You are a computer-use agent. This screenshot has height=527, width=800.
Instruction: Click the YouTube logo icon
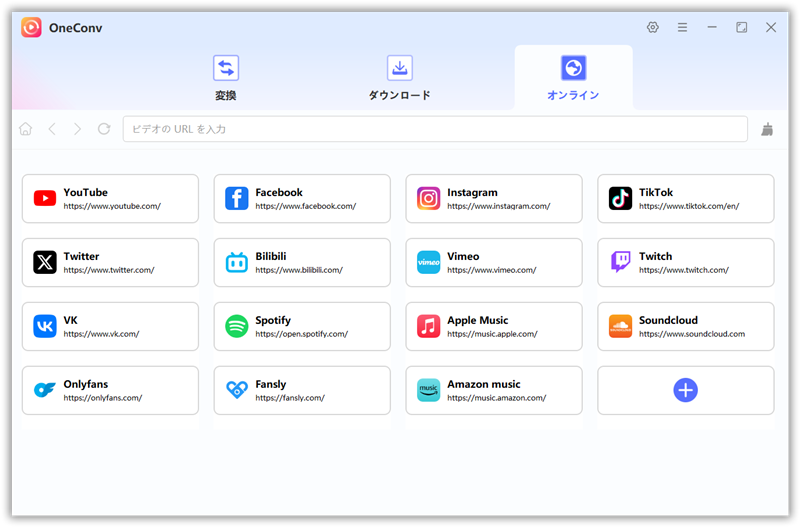click(45, 198)
